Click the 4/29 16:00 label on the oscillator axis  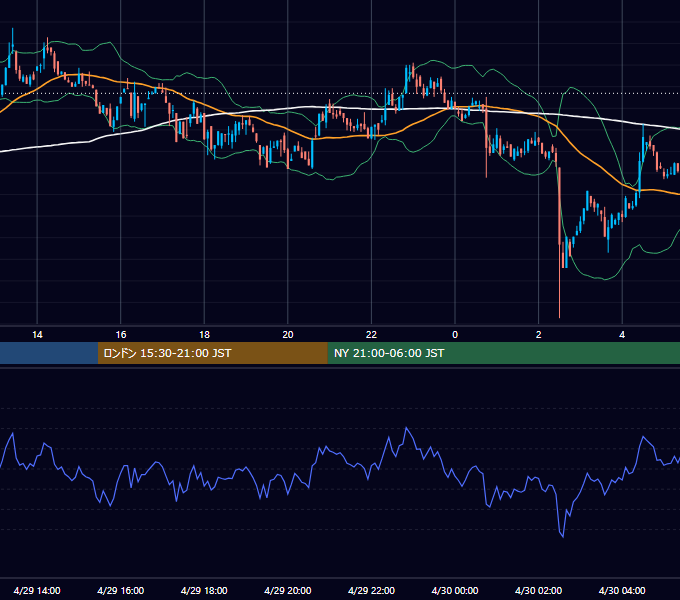[121, 590]
